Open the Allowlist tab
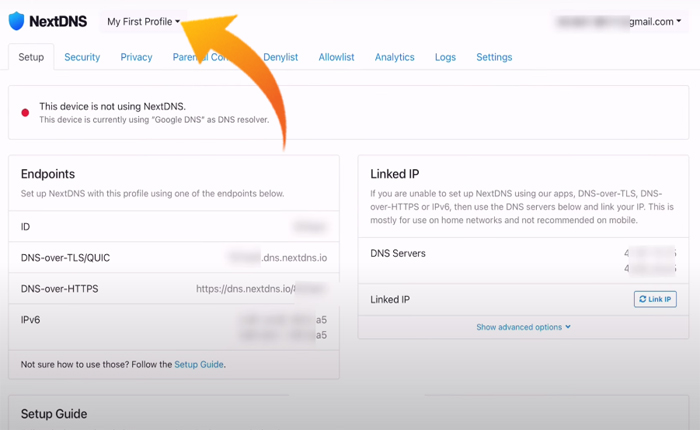This screenshot has height=430, width=700. click(x=336, y=57)
